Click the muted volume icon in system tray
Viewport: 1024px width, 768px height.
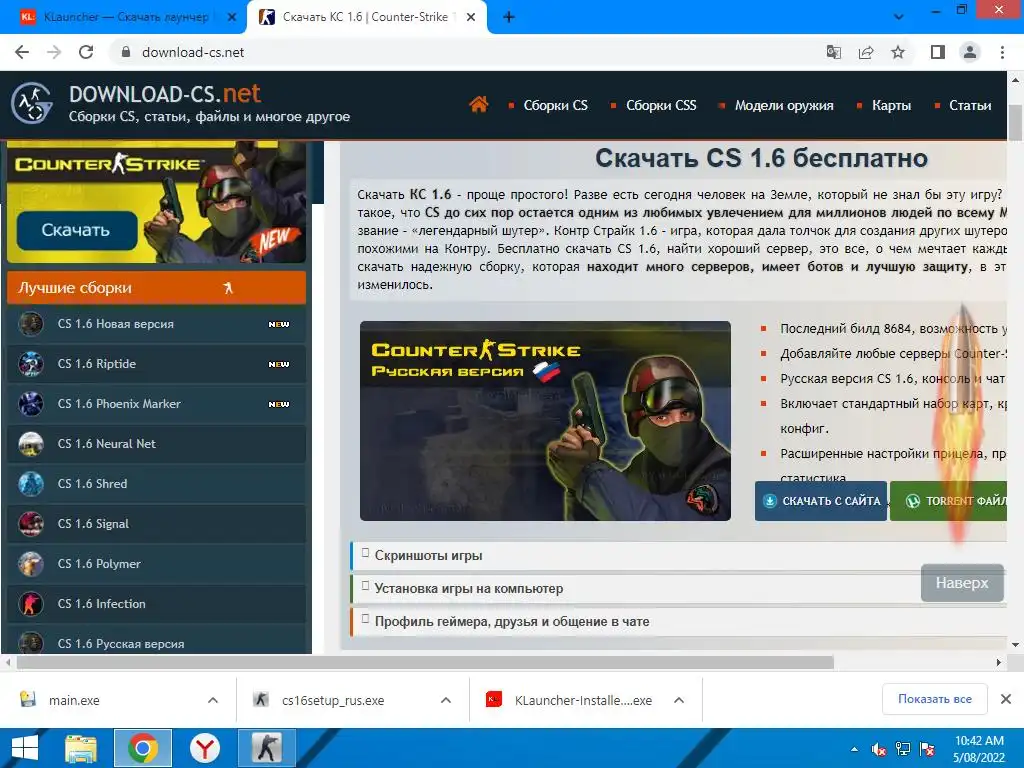click(878, 749)
